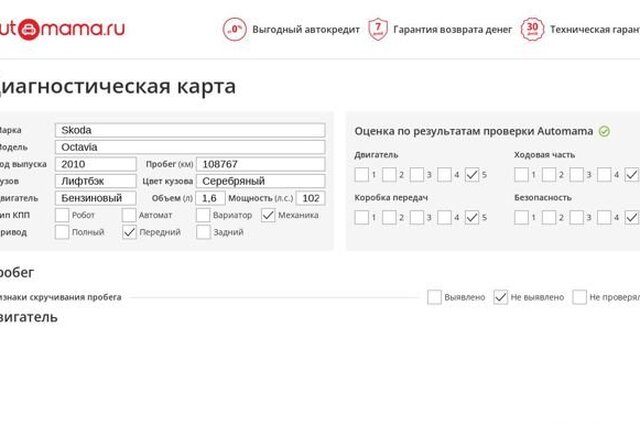Click the Коробка передач rating label
The height and width of the screenshot is (426, 640).
click(391, 197)
